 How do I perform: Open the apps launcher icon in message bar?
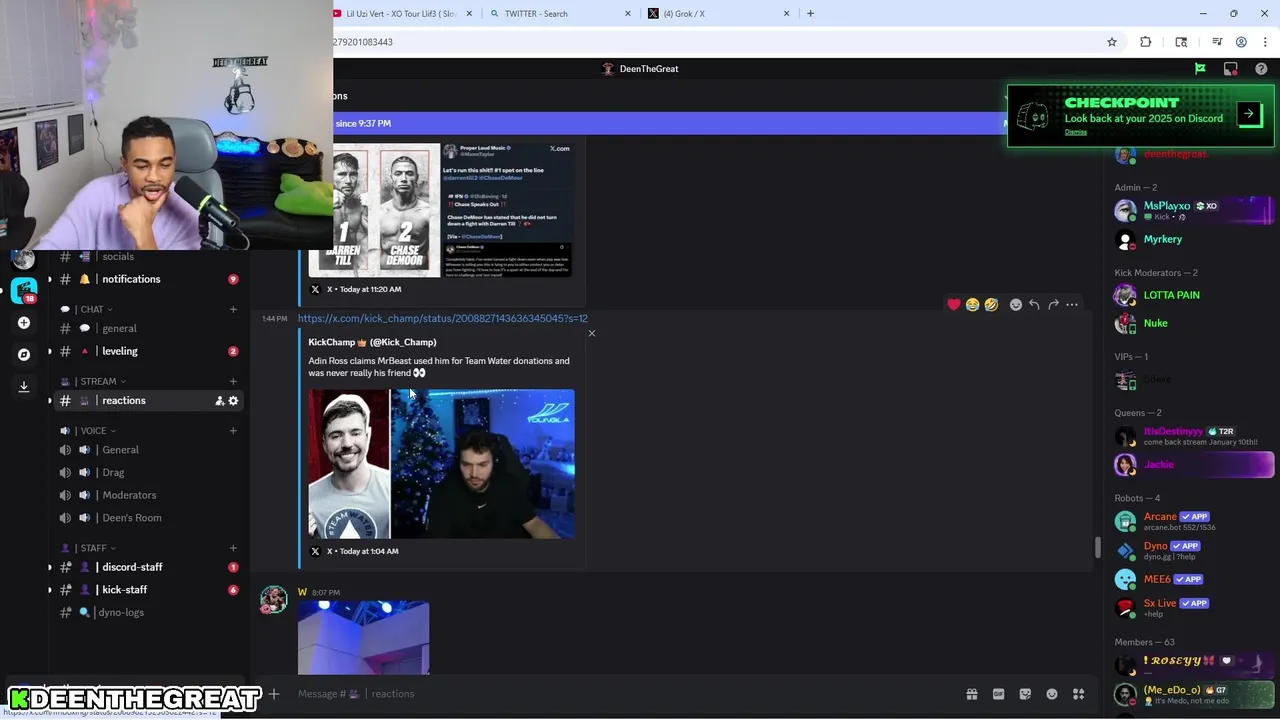pyautogui.click(x=1079, y=694)
